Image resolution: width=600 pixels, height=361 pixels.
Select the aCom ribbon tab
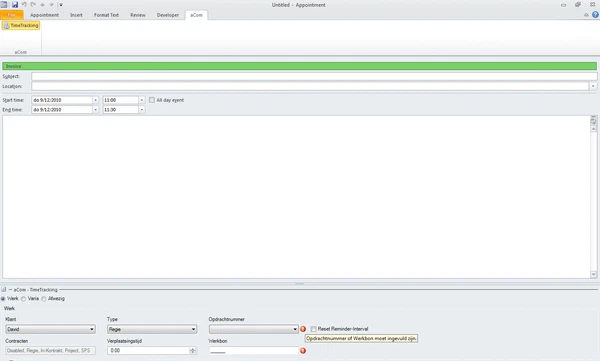(x=196, y=15)
